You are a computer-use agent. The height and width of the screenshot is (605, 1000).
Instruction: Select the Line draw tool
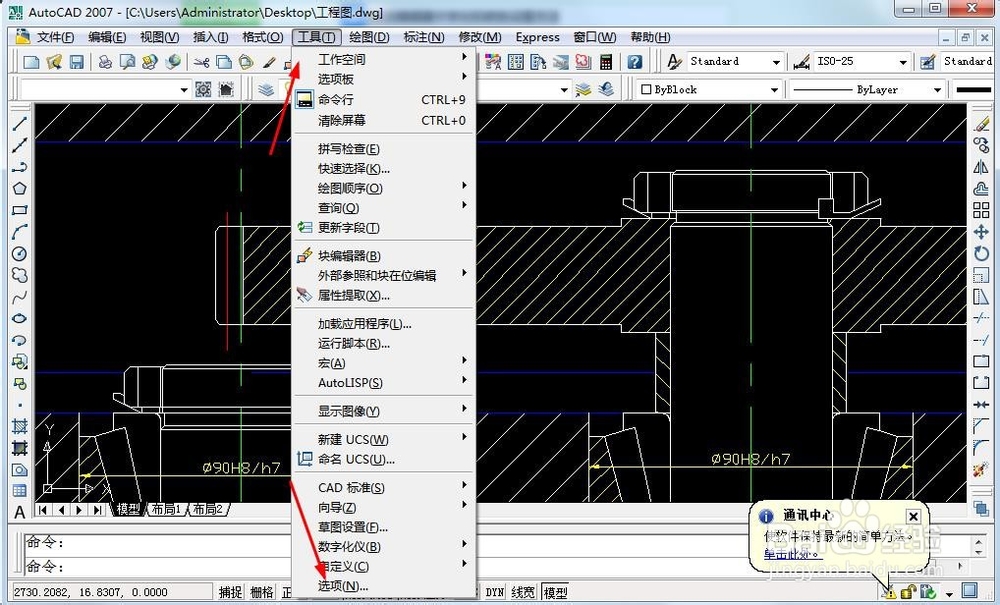pos(20,124)
